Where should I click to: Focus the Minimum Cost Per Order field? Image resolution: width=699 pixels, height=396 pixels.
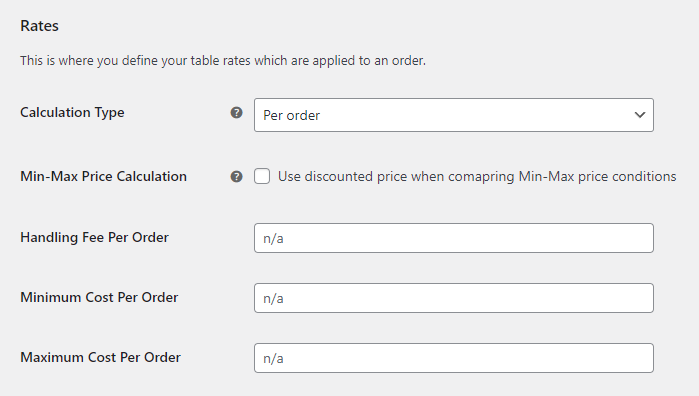tap(454, 298)
